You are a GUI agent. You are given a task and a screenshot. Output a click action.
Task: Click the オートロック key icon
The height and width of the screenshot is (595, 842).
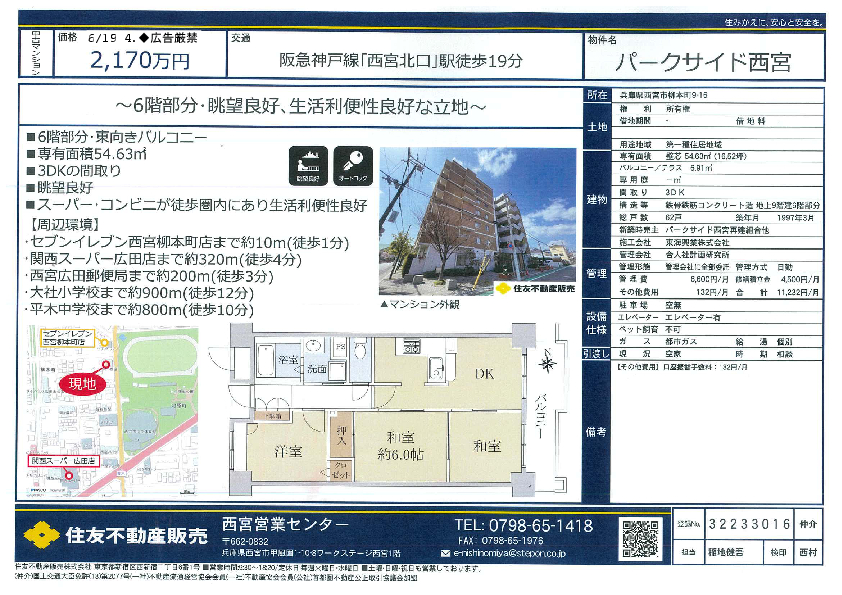(351, 165)
